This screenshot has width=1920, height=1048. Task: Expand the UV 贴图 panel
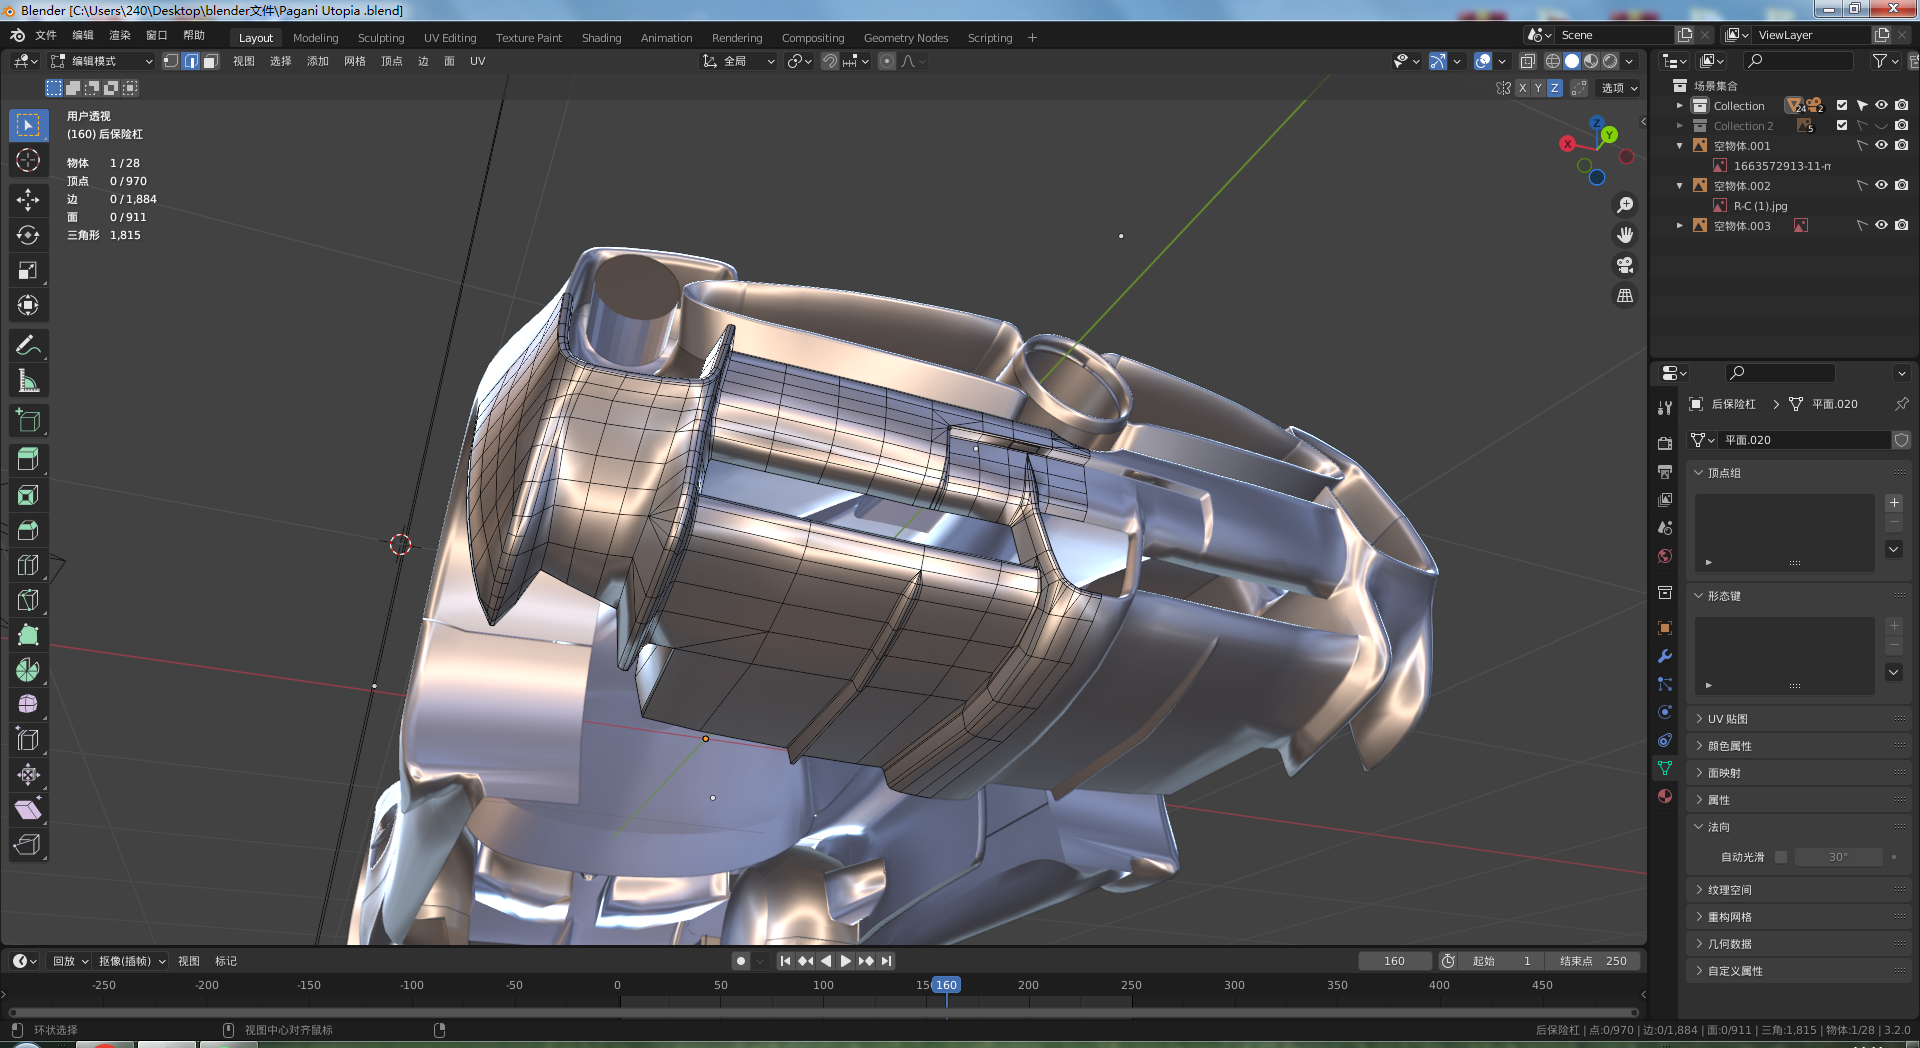tap(1798, 719)
